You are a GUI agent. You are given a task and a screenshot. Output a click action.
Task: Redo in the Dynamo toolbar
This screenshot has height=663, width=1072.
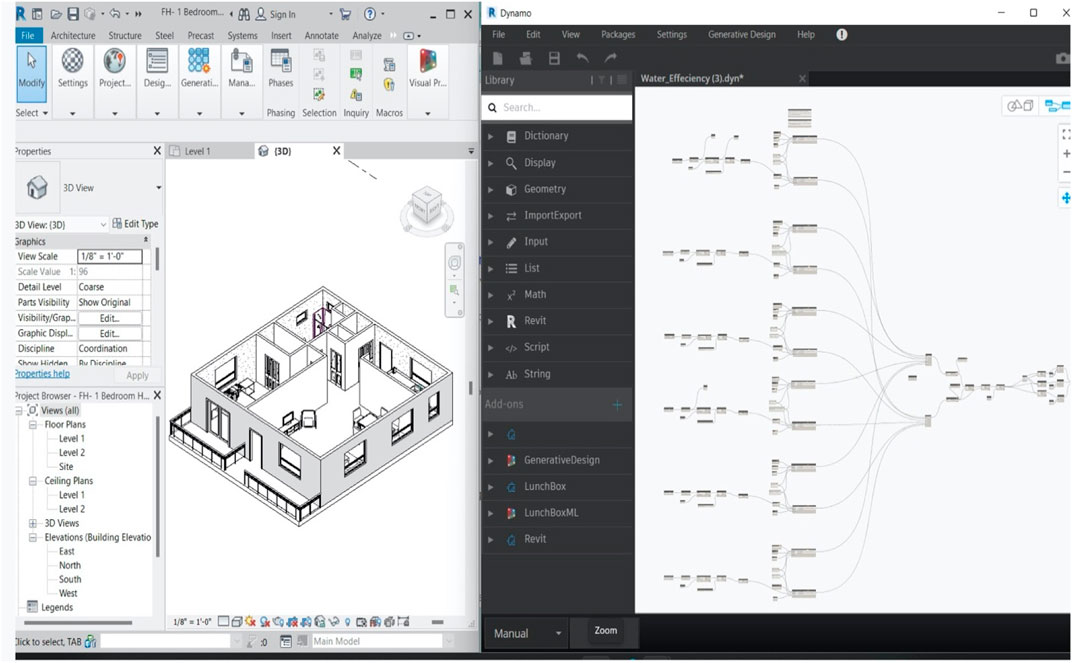tap(610, 58)
